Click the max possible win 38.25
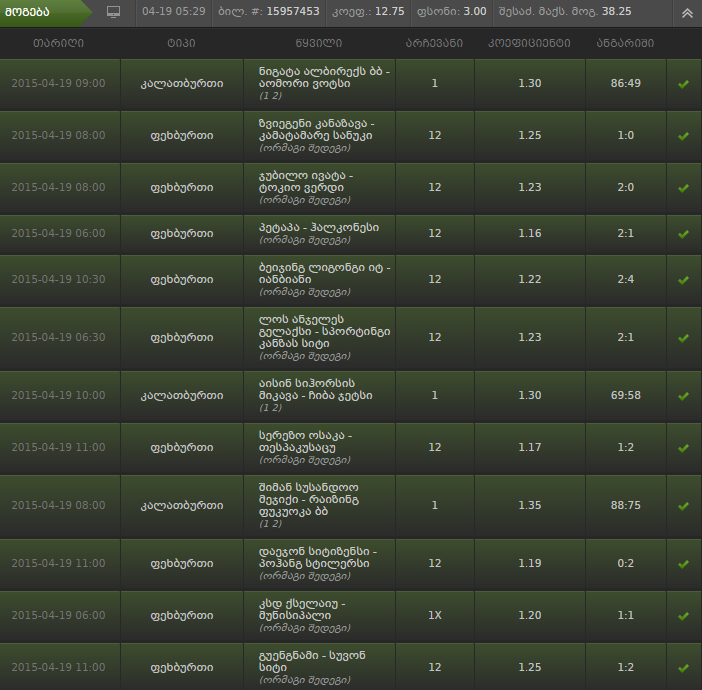This screenshot has width=702, height=690. coord(616,11)
